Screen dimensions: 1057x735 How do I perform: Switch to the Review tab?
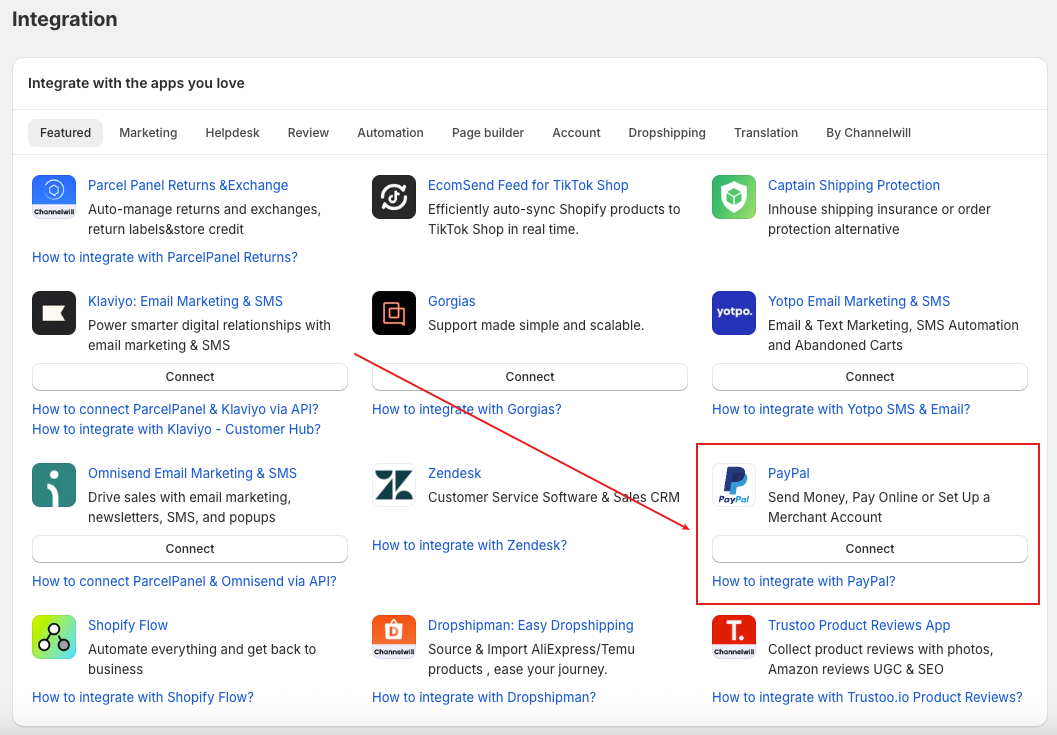click(308, 133)
